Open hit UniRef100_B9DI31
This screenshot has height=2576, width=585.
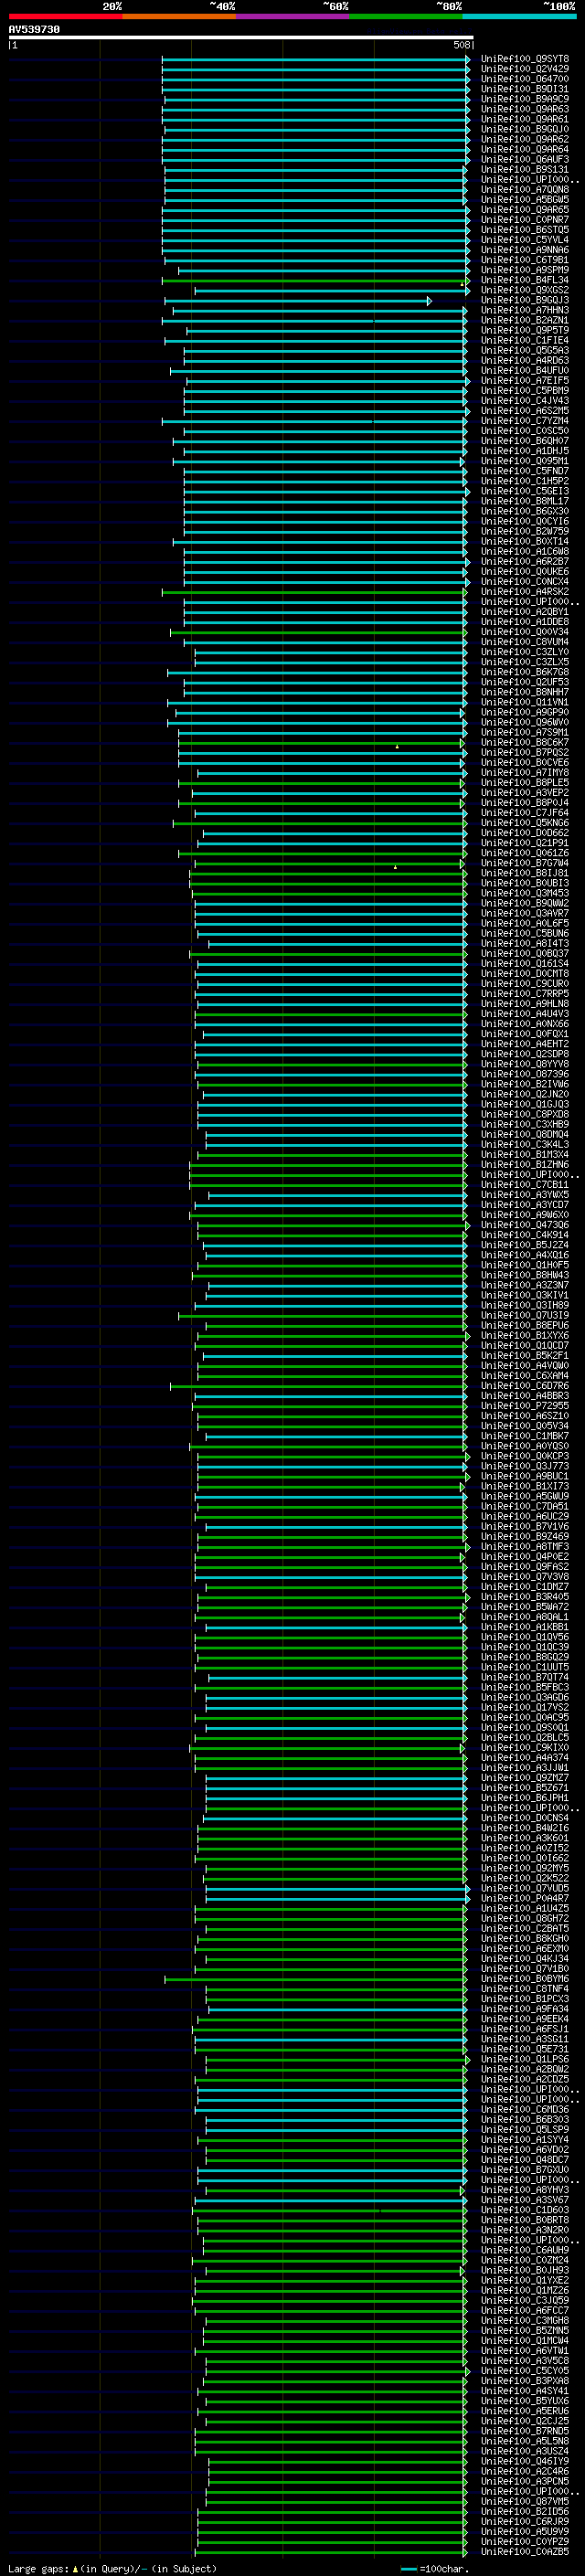[525, 89]
